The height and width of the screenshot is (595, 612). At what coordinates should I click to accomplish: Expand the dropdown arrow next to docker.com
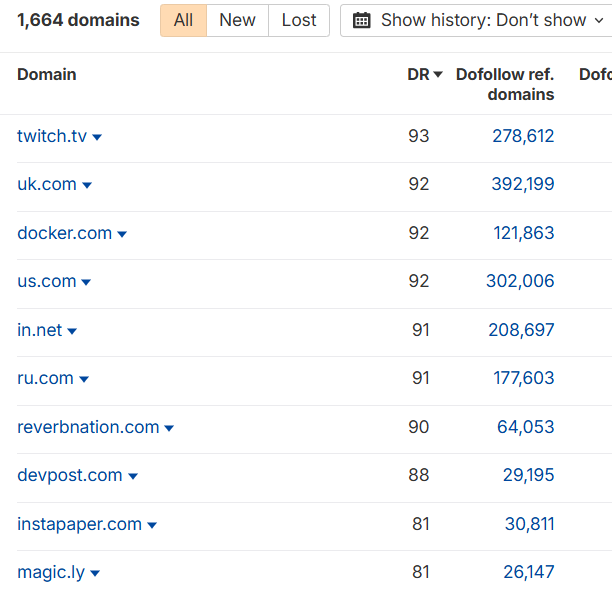point(122,235)
